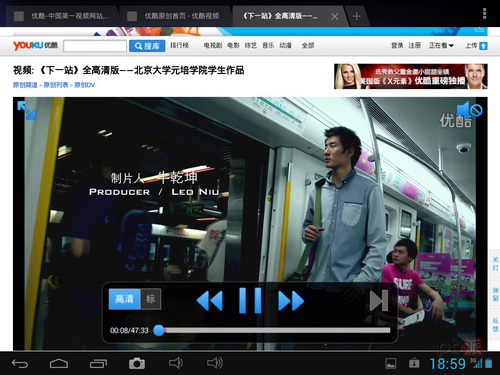
Task: Tap the 3G signal strength icon
Action: point(476,363)
